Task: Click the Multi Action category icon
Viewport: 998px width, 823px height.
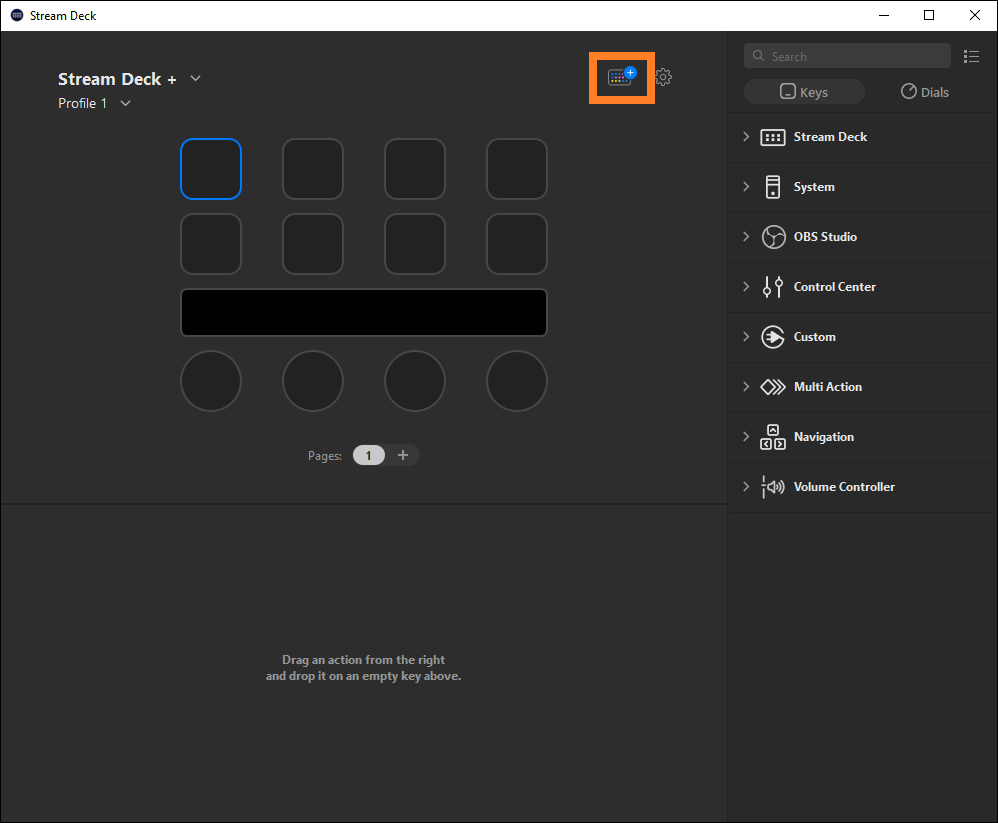Action: [773, 387]
